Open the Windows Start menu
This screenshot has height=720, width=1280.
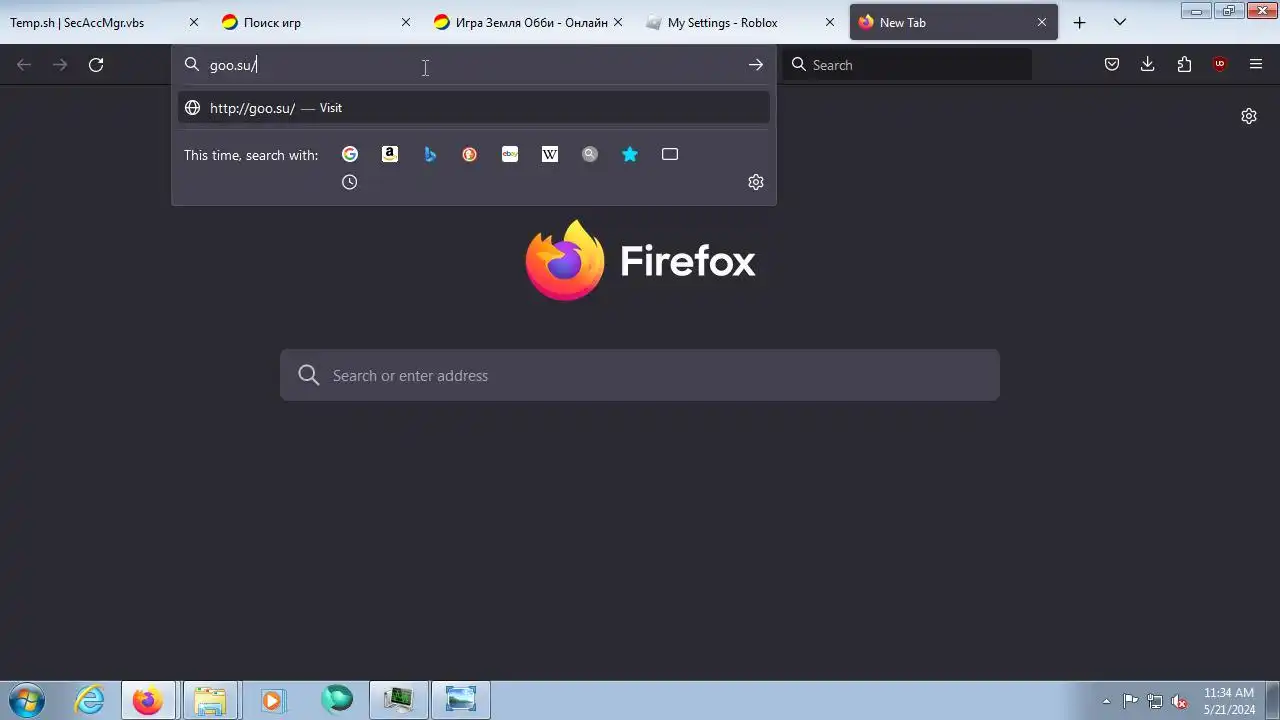pyautogui.click(x=27, y=700)
